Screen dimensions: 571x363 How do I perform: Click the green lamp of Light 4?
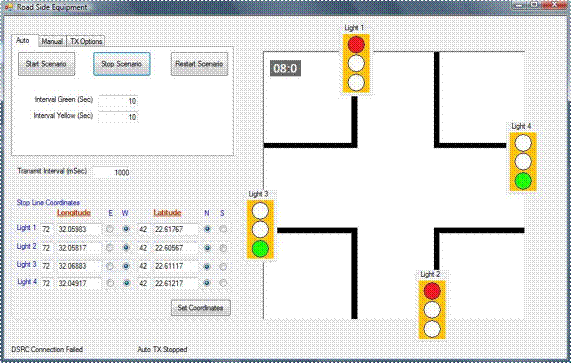[x=523, y=181]
